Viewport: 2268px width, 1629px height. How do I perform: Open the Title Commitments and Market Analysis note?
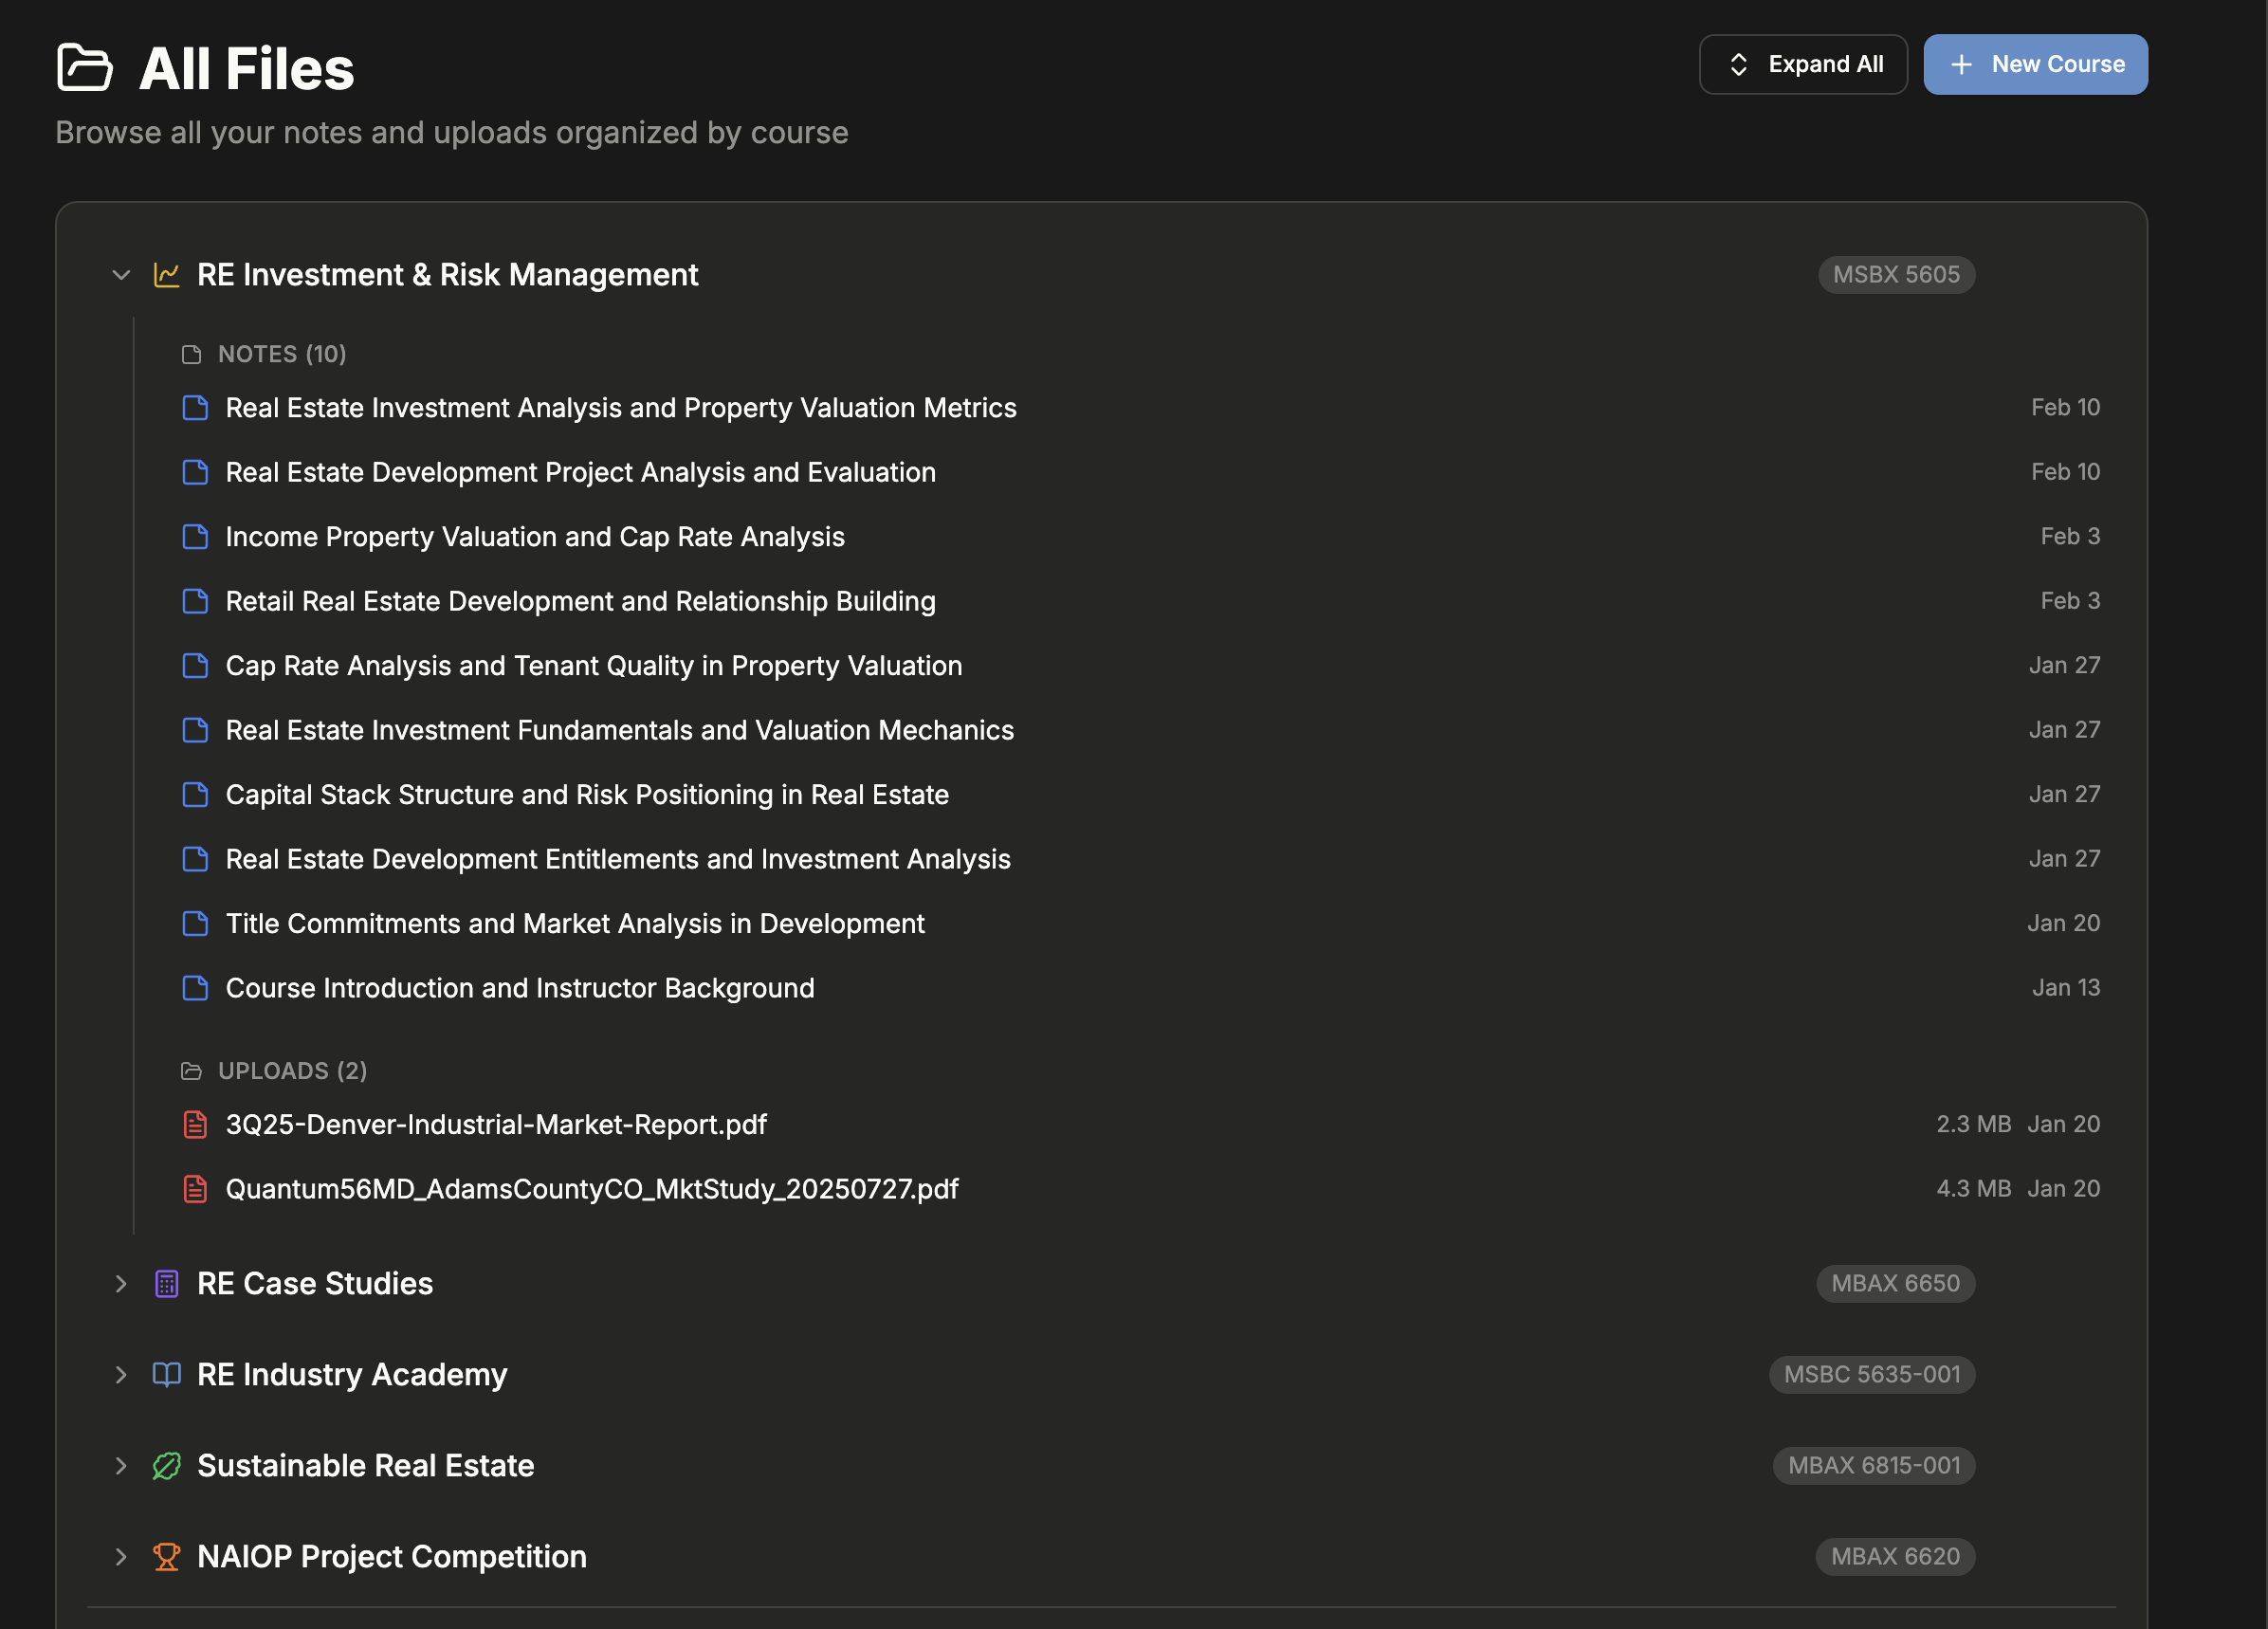575,923
